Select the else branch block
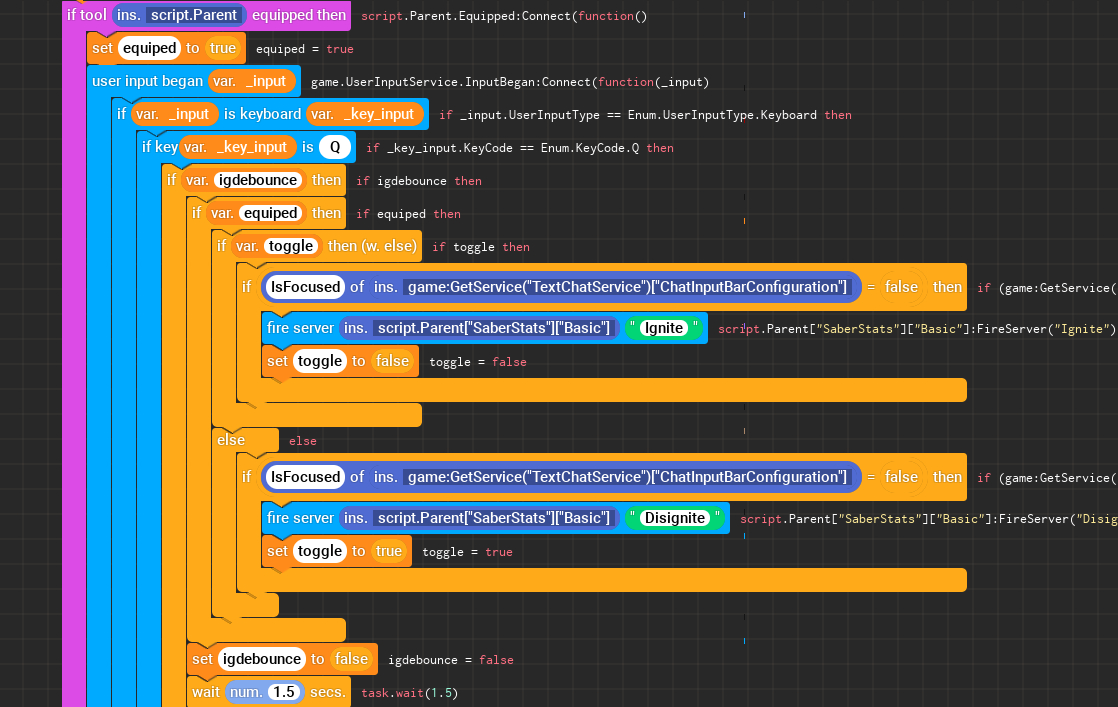 click(232, 440)
